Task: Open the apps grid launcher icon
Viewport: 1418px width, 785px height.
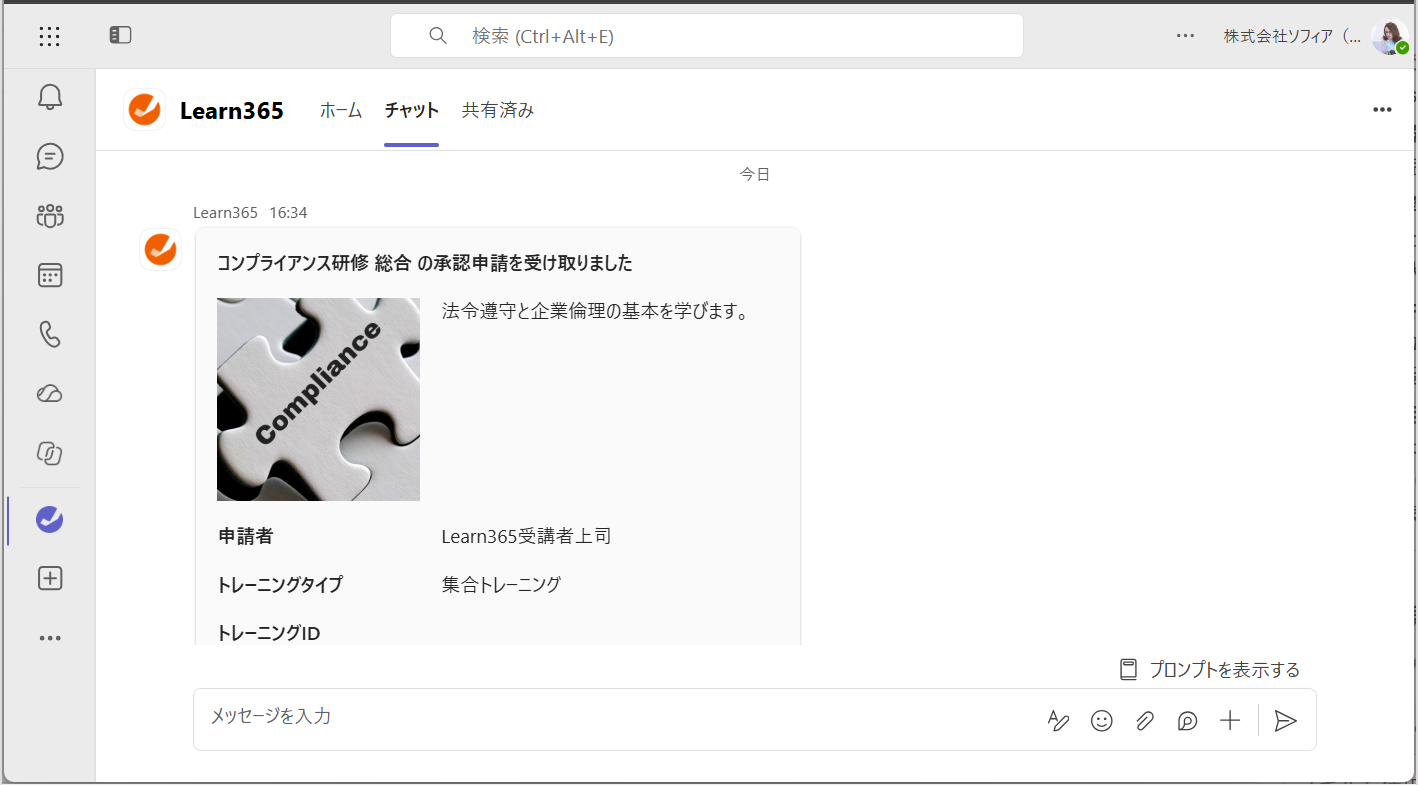Action: point(49,36)
